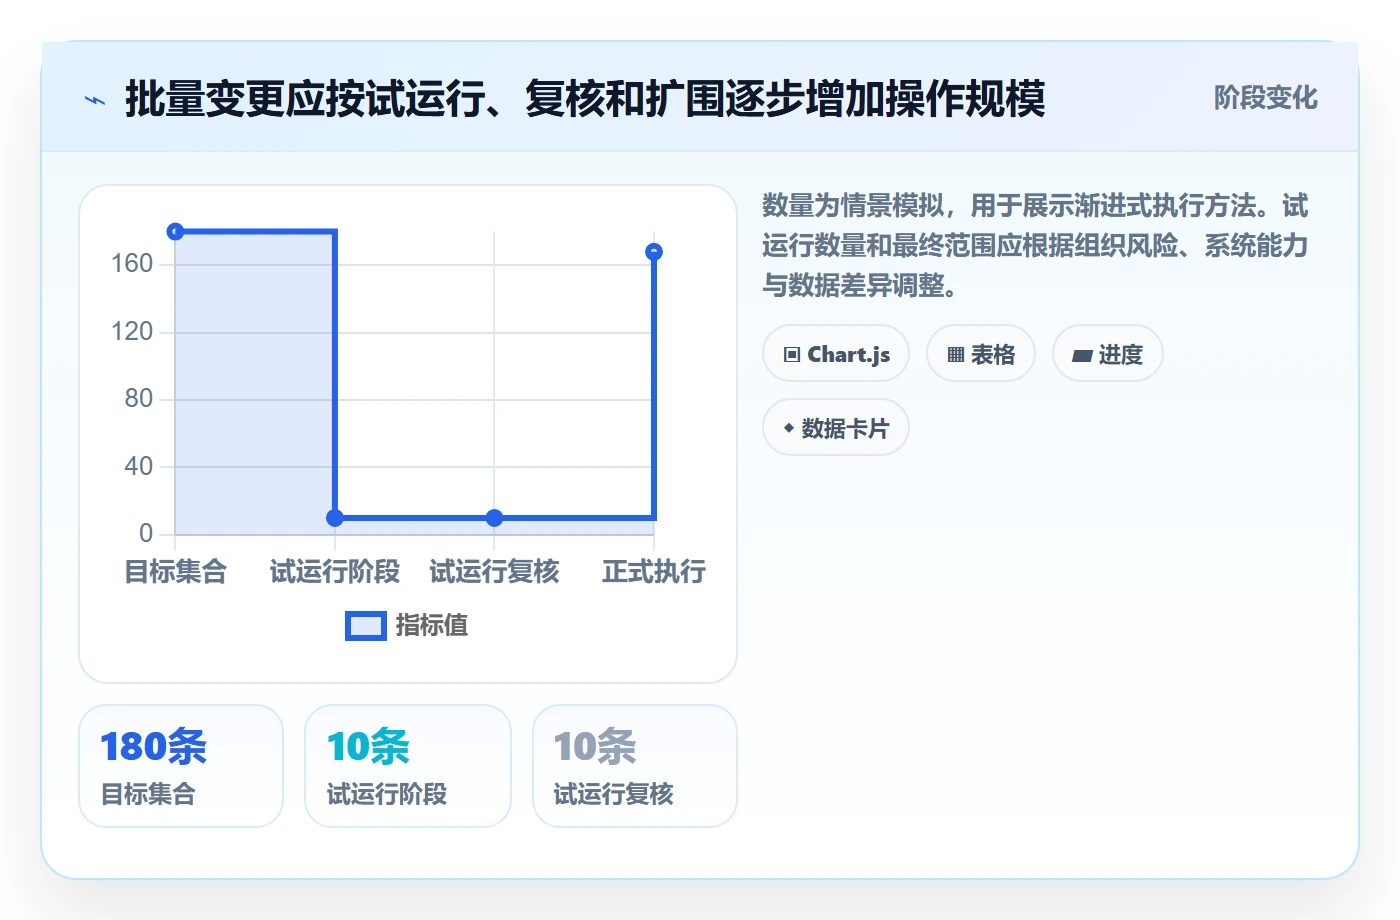
Task: Click the 40 y-axis tick value
Action: [x=139, y=467]
